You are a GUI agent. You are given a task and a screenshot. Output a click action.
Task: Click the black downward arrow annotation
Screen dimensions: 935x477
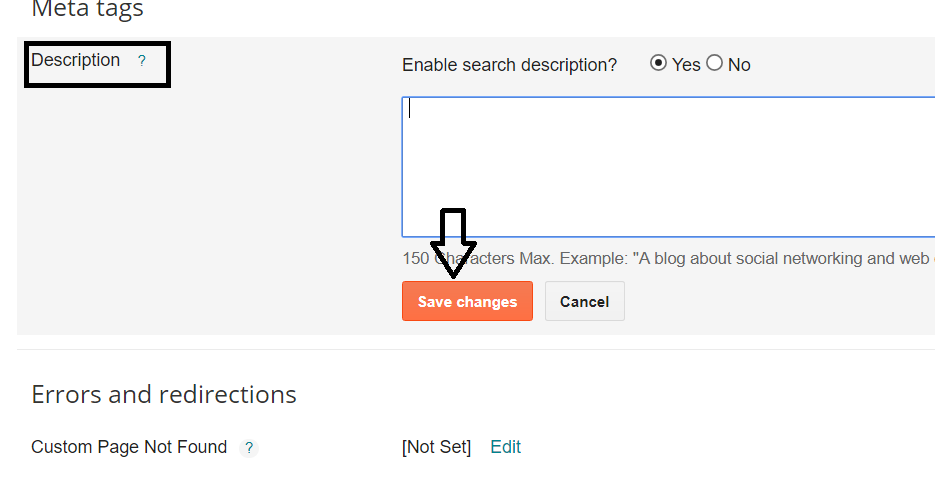(453, 242)
